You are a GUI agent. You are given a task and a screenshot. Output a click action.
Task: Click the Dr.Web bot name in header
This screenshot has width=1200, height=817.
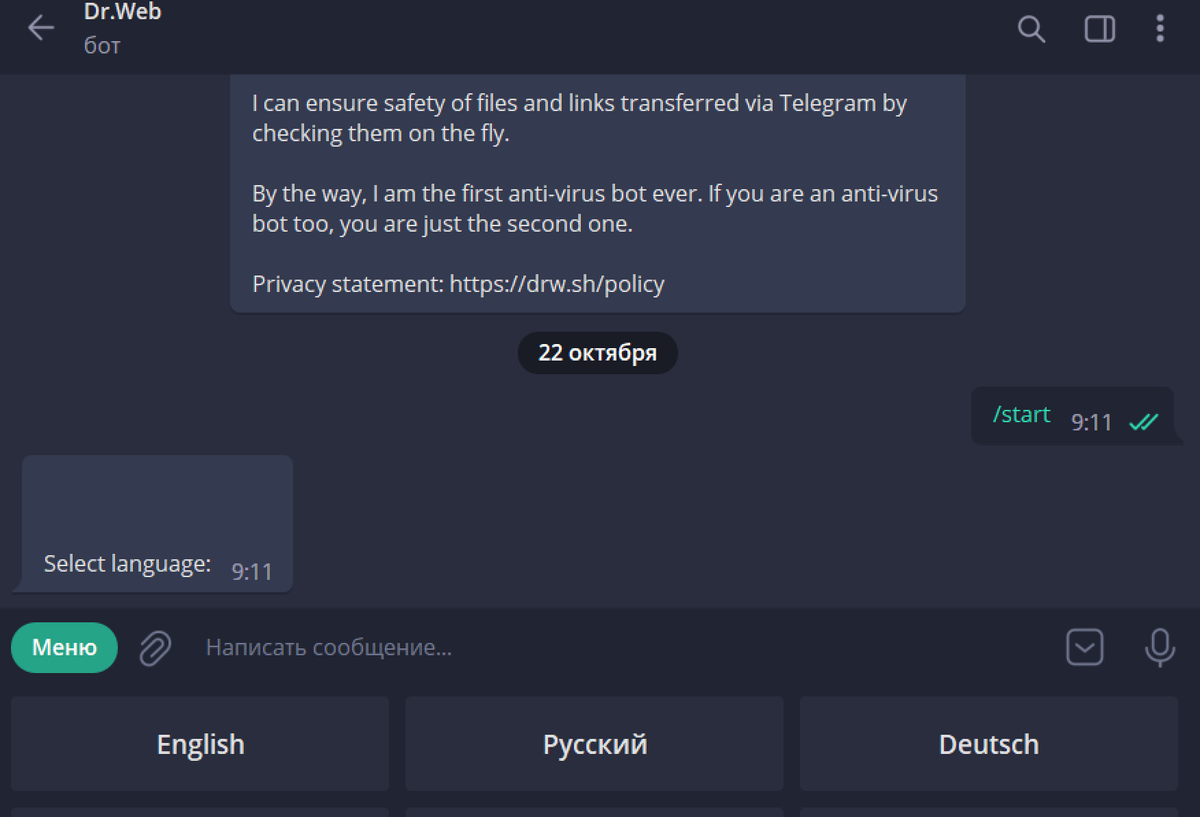(122, 14)
